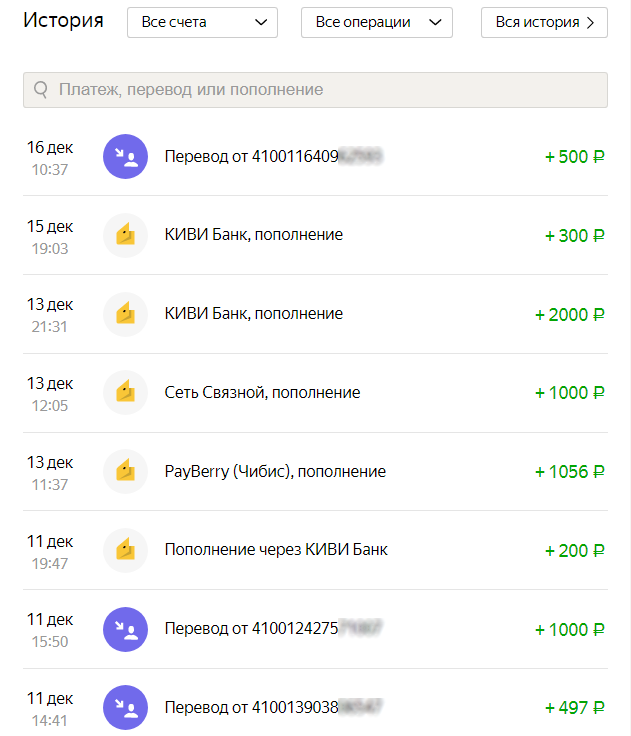Click the +1056 ₽ amount

pos(569,471)
